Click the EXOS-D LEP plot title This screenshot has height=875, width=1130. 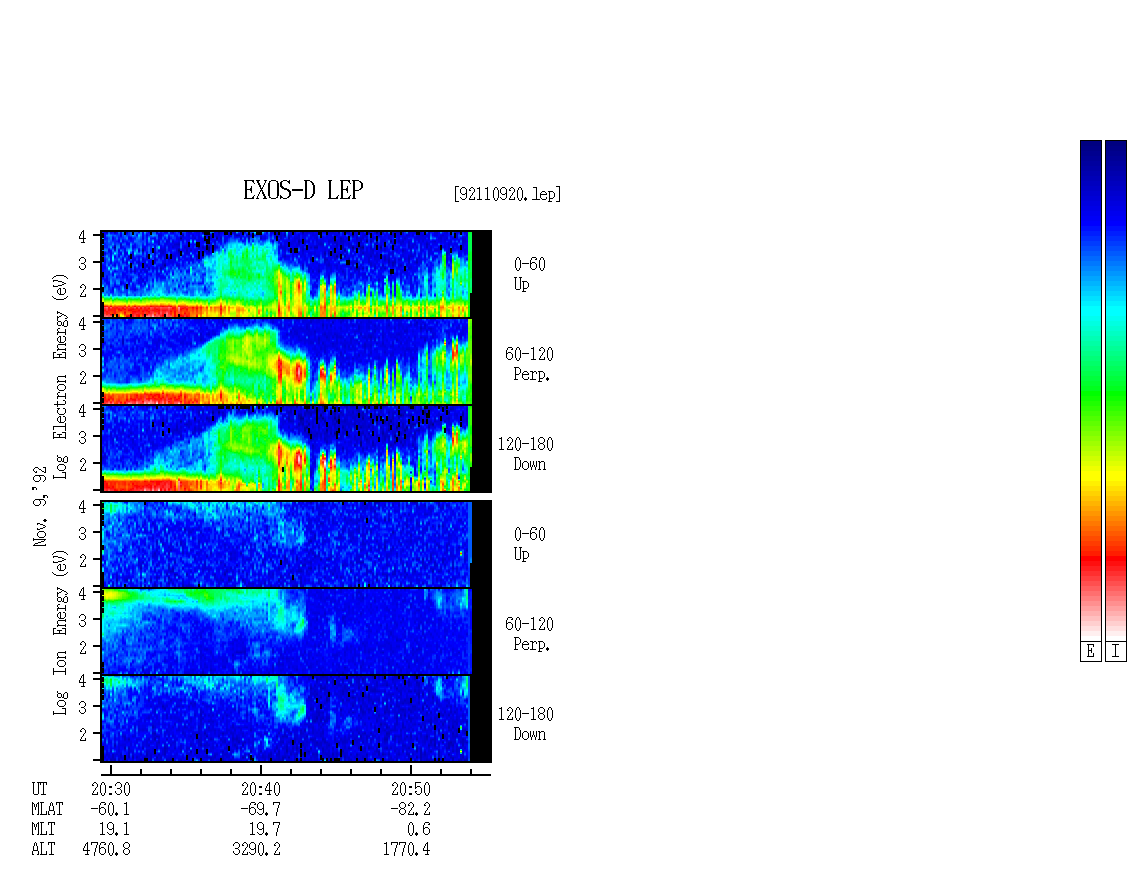(303, 190)
